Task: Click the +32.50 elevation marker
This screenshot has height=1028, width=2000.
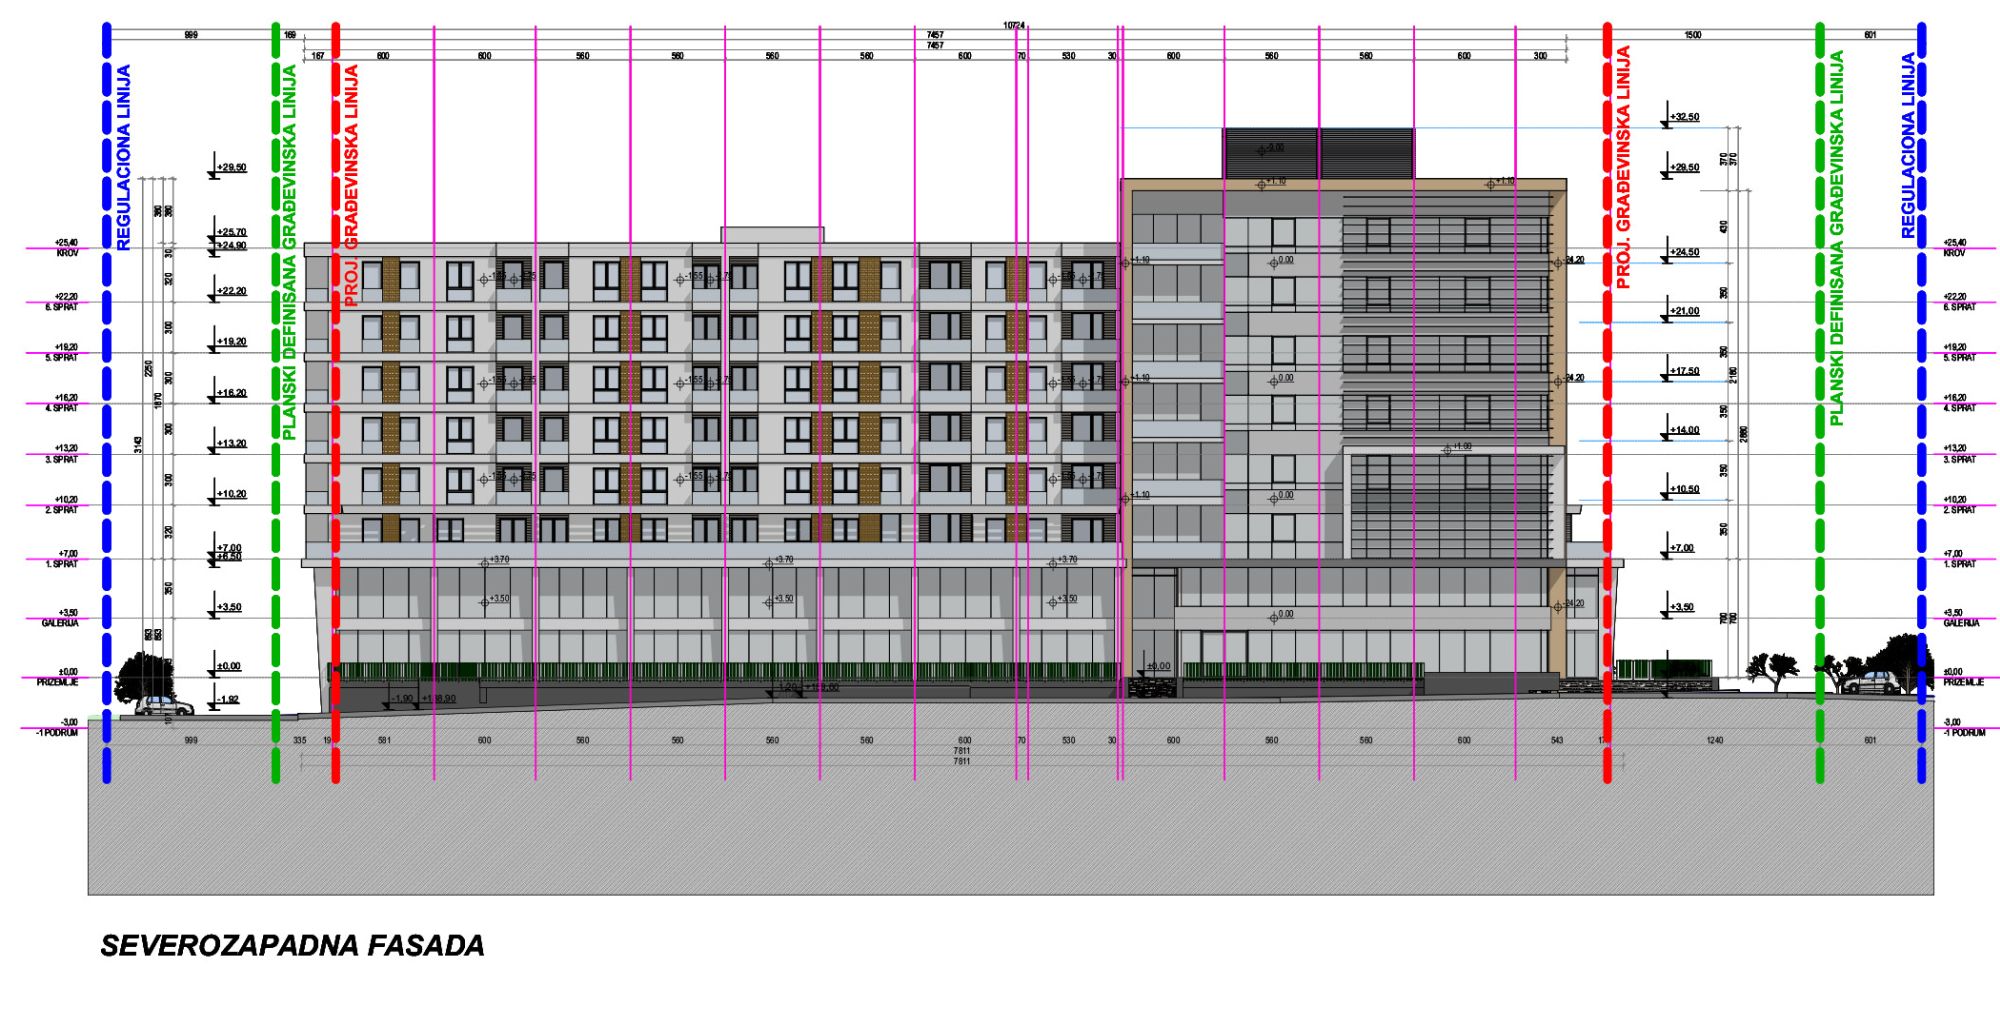Action: point(1684,118)
